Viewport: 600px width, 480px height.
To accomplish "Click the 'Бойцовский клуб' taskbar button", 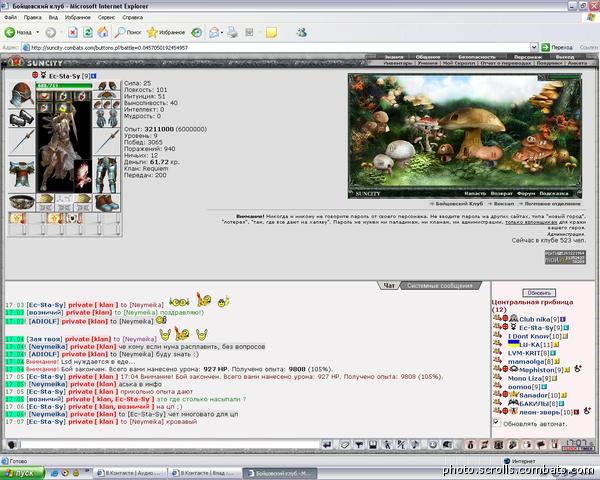I will click(280, 473).
